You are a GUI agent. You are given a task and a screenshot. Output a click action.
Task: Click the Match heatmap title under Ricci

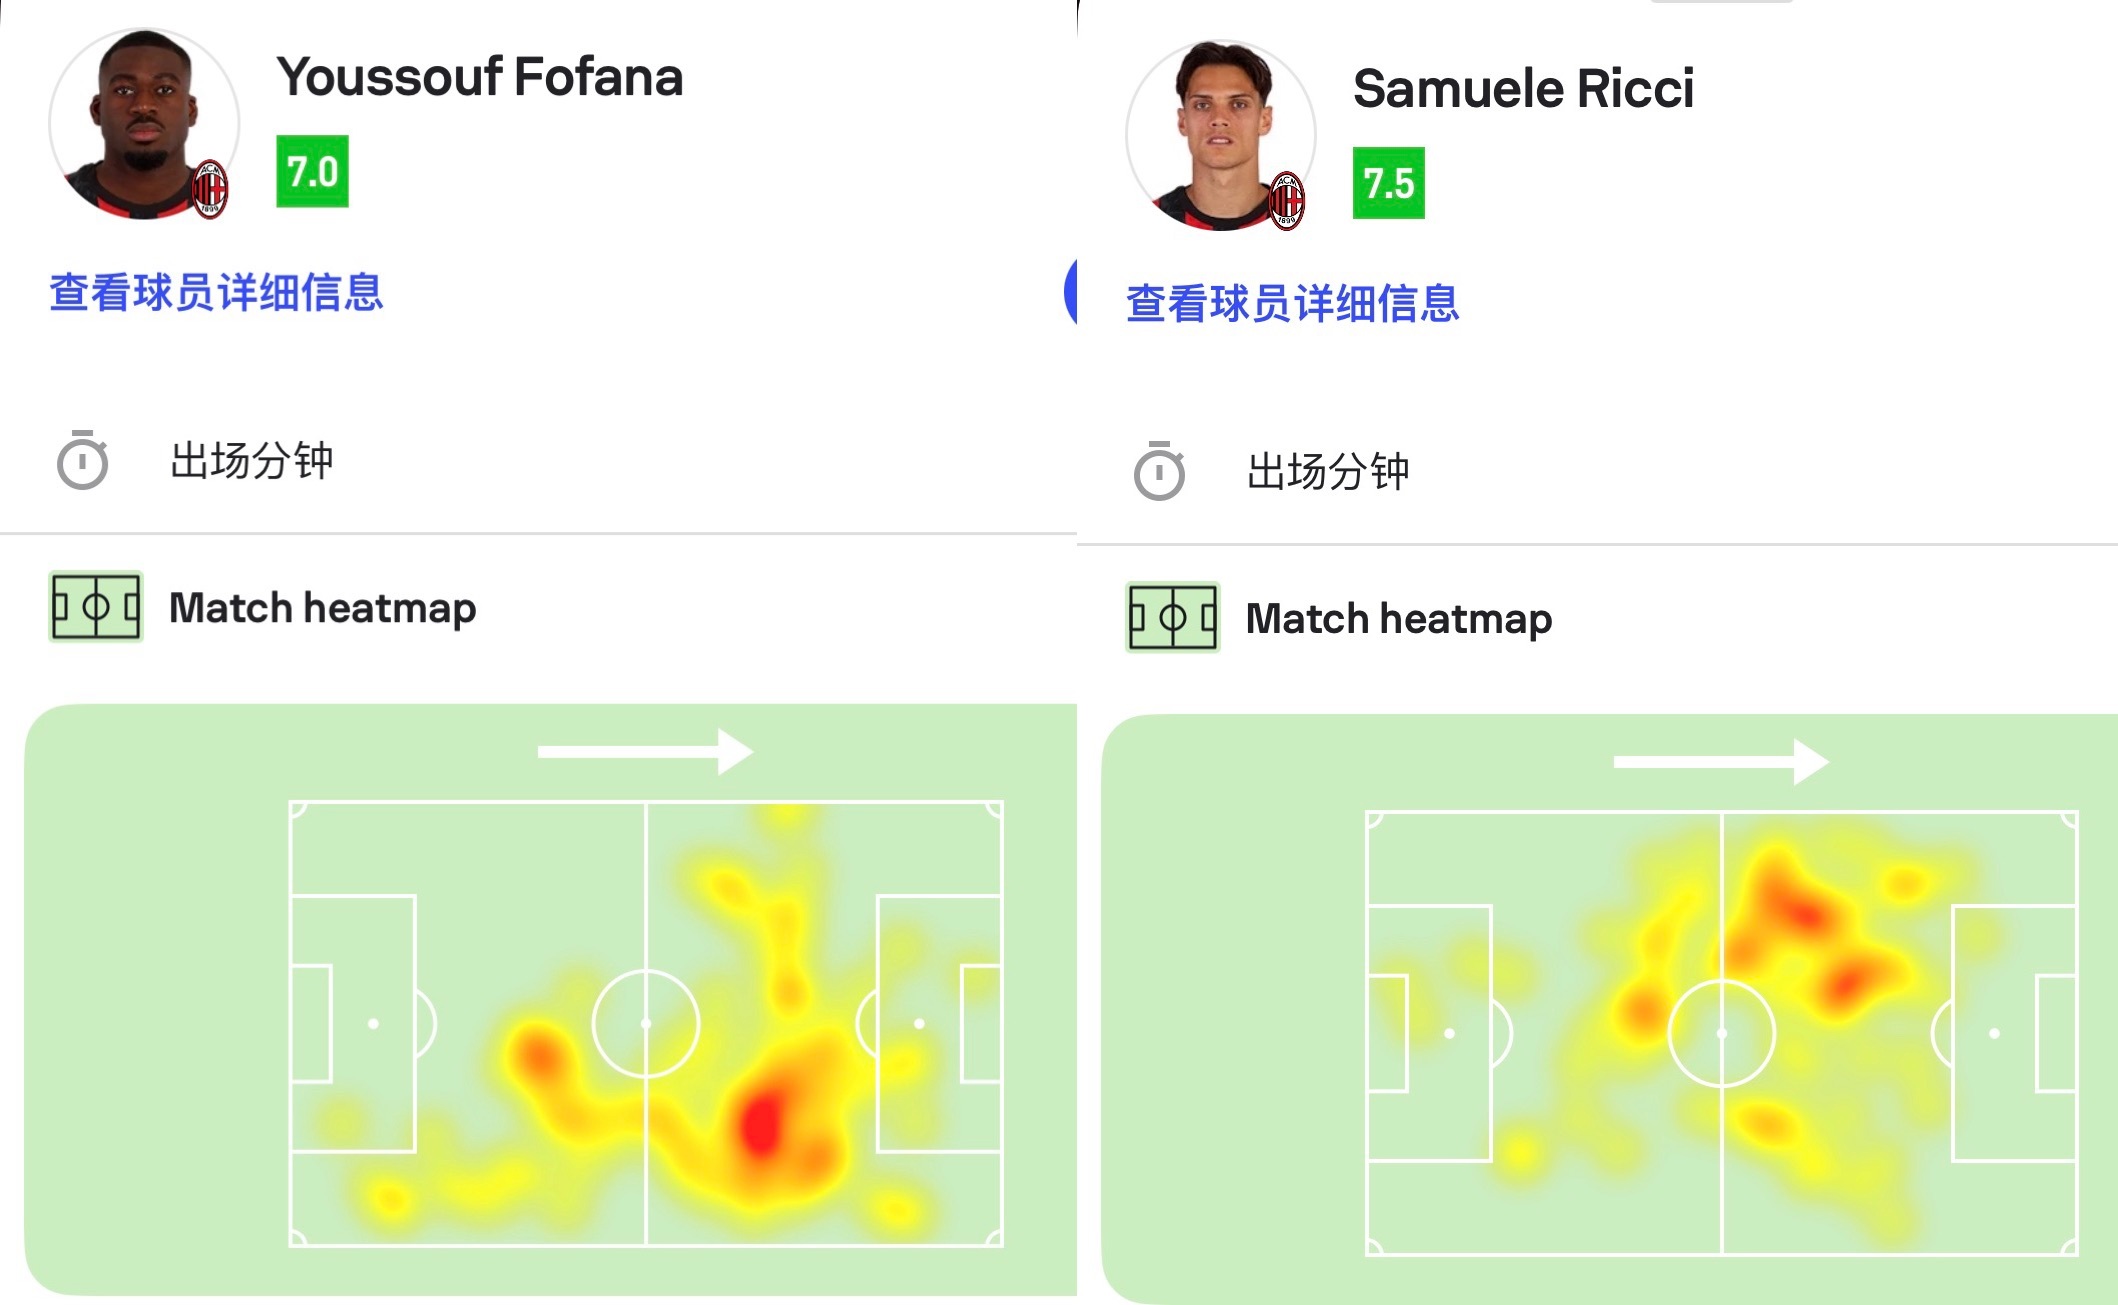(x=1399, y=619)
